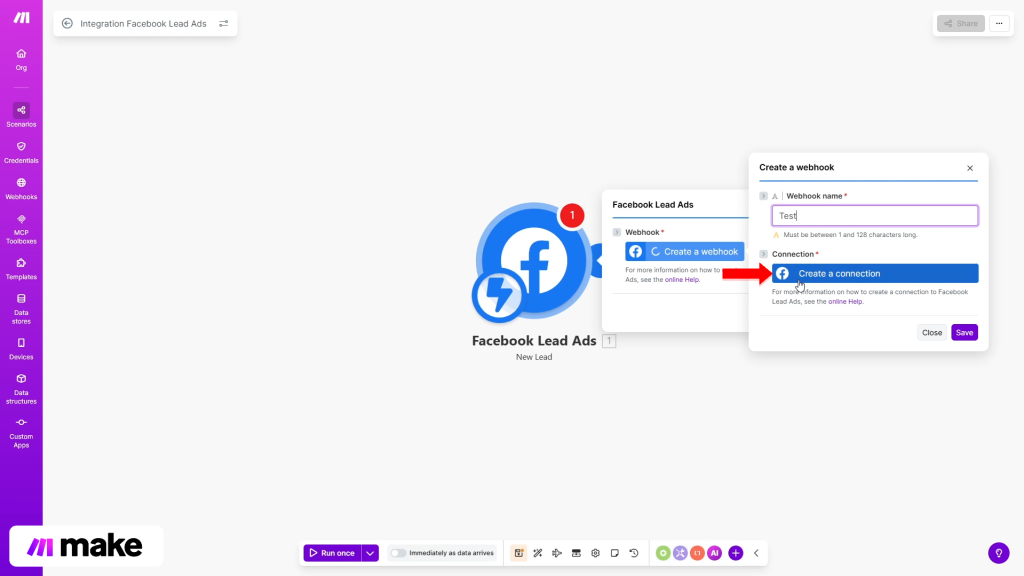Screen dimensions: 1024x576
Task: Open the history clock icon
Action: click(633, 553)
